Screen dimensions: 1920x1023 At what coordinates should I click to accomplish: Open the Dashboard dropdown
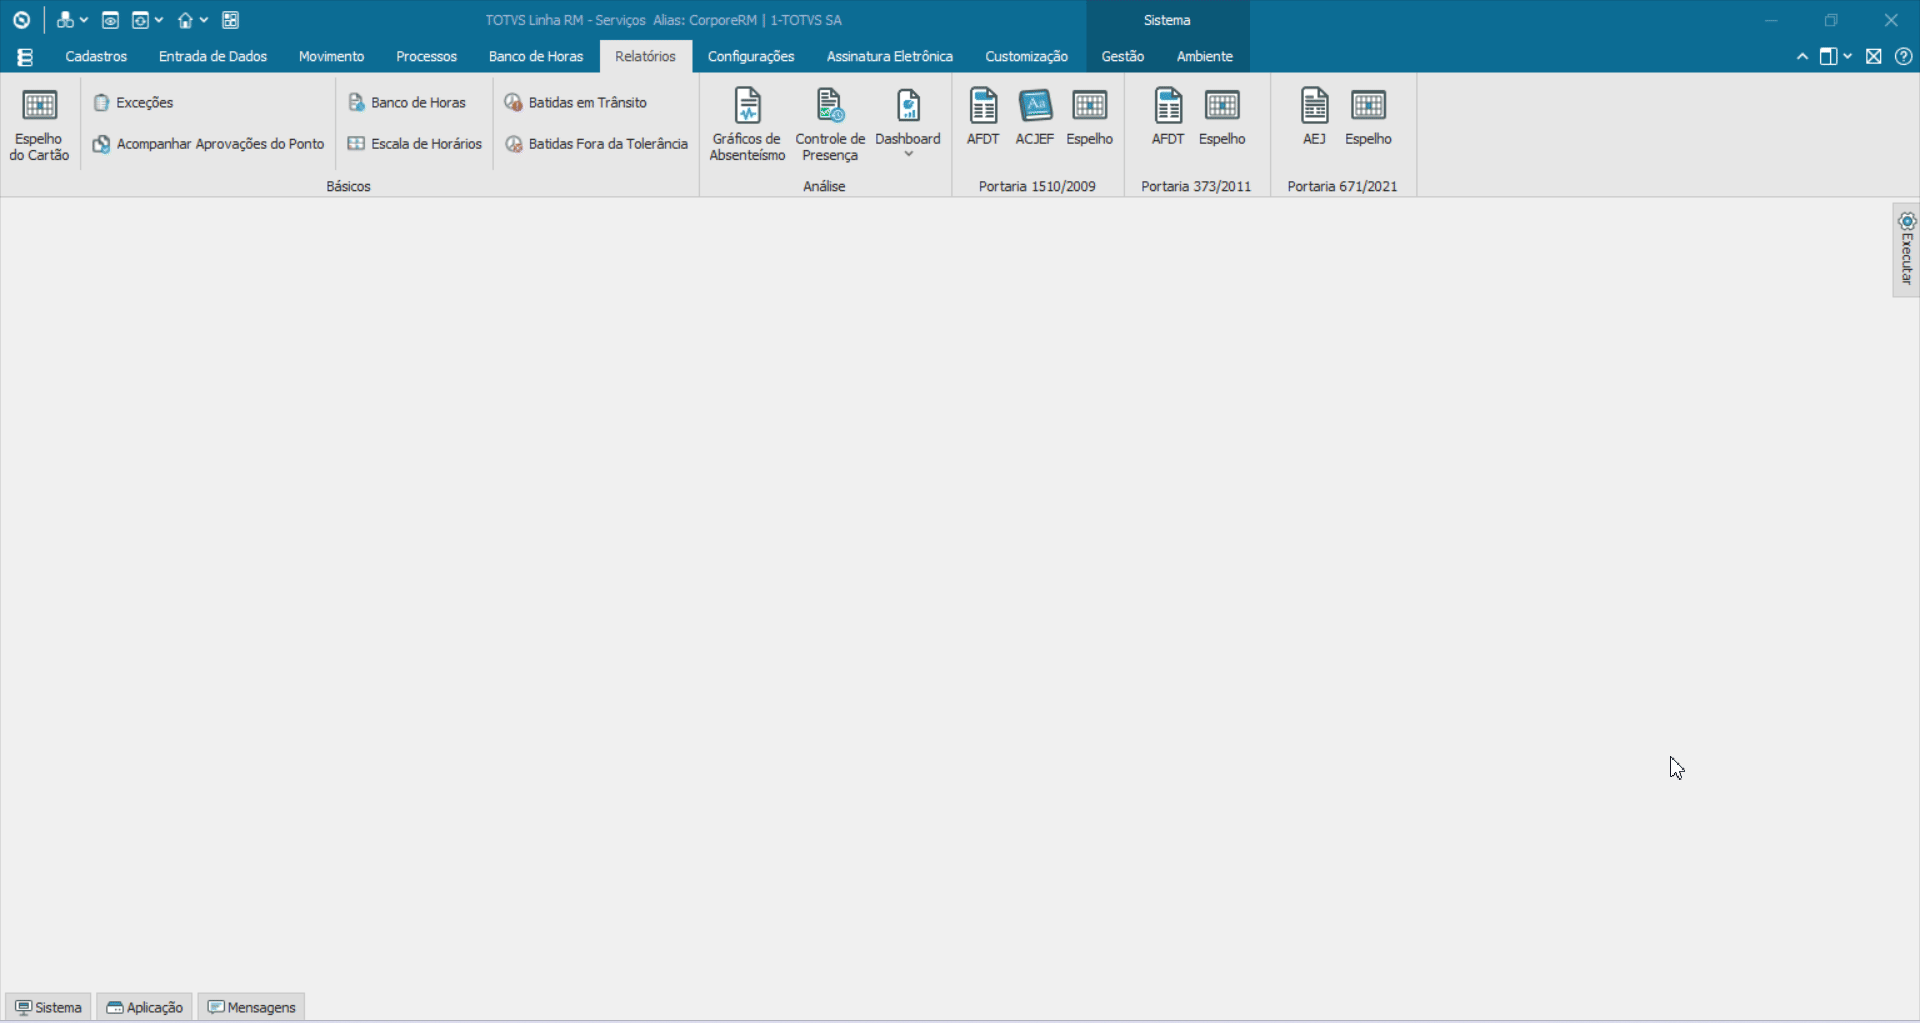[908, 125]
